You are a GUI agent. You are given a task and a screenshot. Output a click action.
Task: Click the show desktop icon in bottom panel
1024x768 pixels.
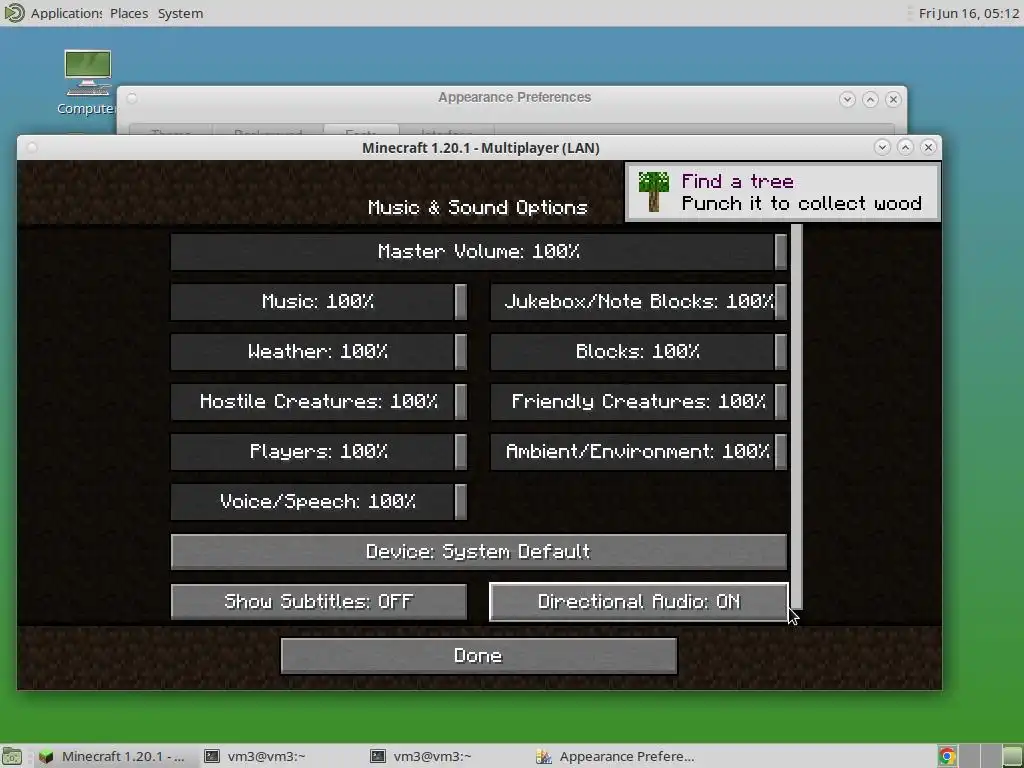click(12, 756)
